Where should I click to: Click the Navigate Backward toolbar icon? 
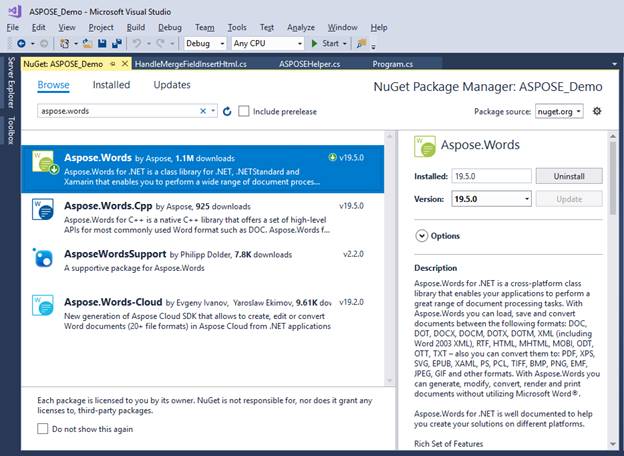pos(21,43)
